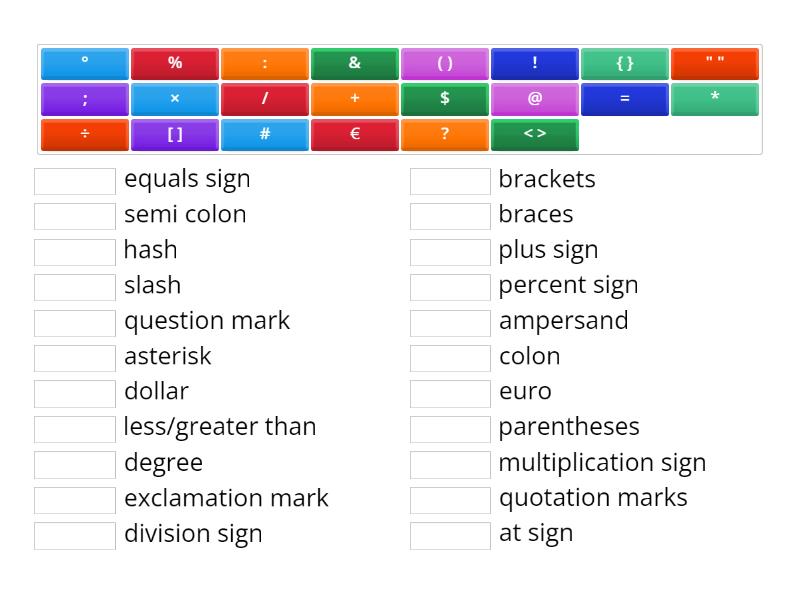The height and width of the screenshot is (600, 800).
Task: Click the answer box beside equals sign
Action: click(x=74, y=179)
